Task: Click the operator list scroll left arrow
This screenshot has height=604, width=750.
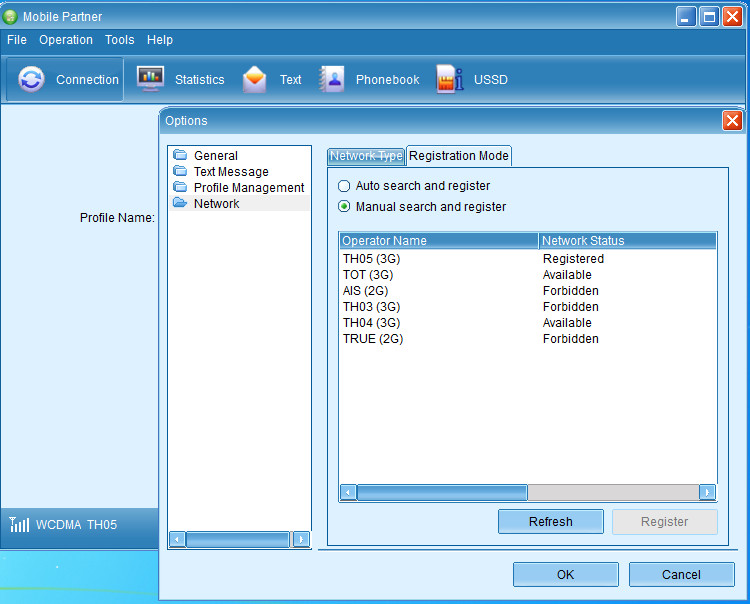Action: [348, 492]
